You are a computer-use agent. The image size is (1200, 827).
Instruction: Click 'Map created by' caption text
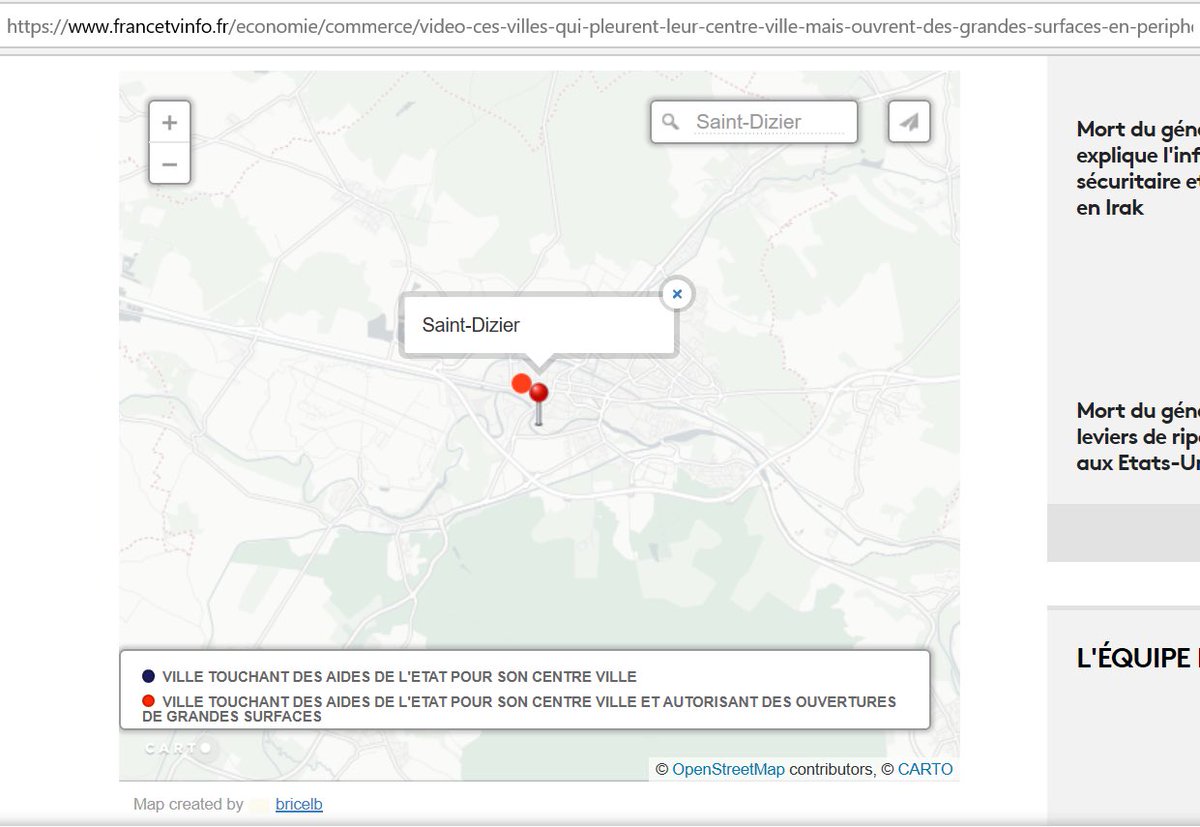[x=188, y=804]
